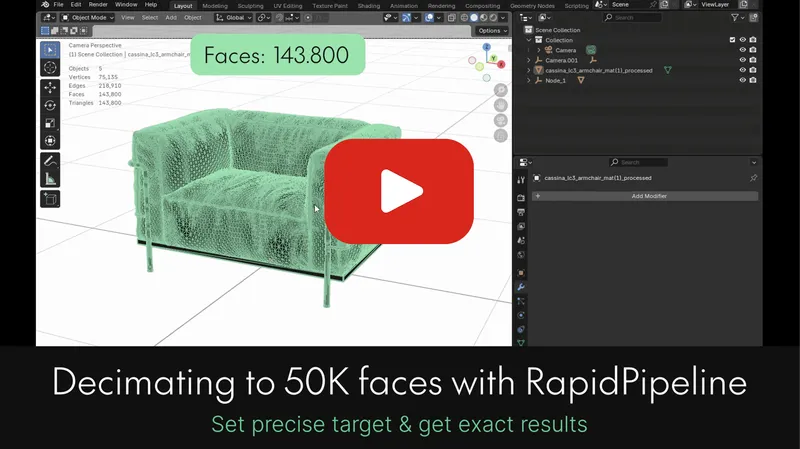Toggle visibility of Node_1 object
The width and height of the screenshot is (800, 449).
click(742, 80)
